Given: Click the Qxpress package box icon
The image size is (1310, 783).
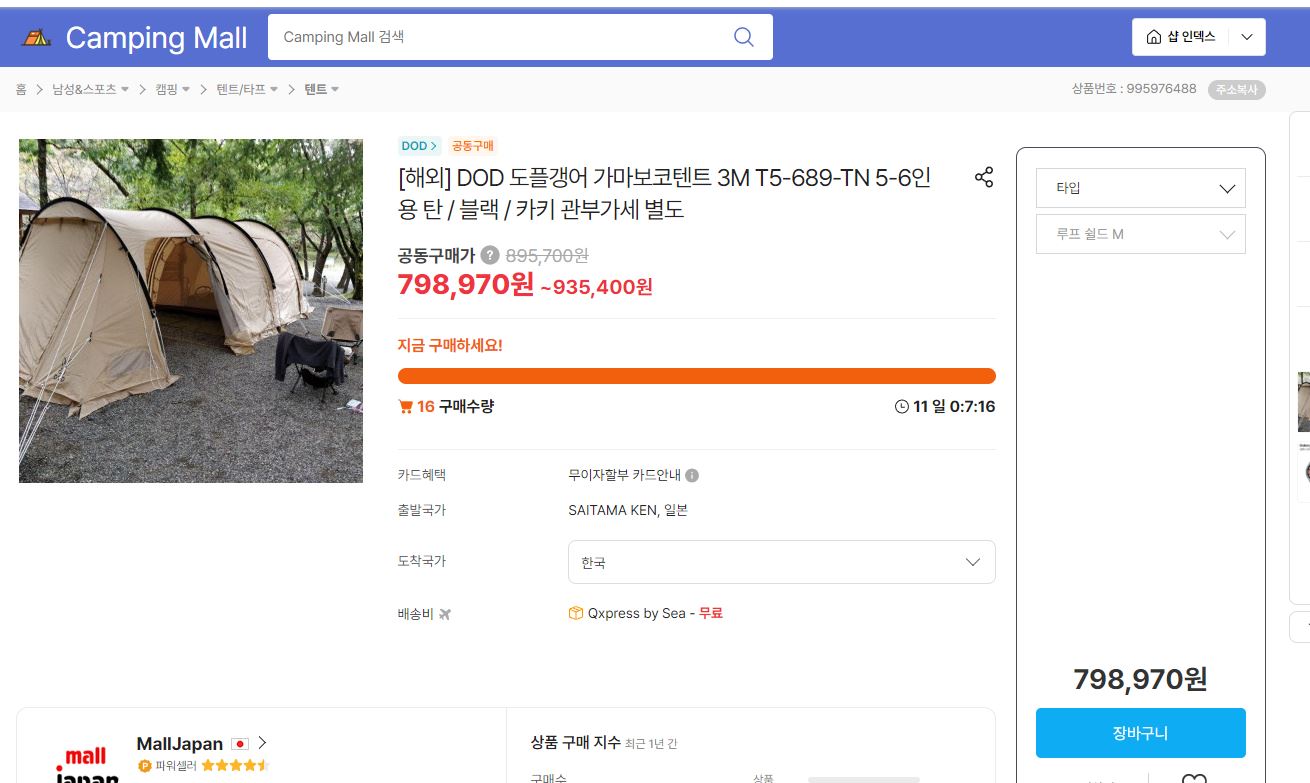Looking at the screenshot, I should [576, 613].
